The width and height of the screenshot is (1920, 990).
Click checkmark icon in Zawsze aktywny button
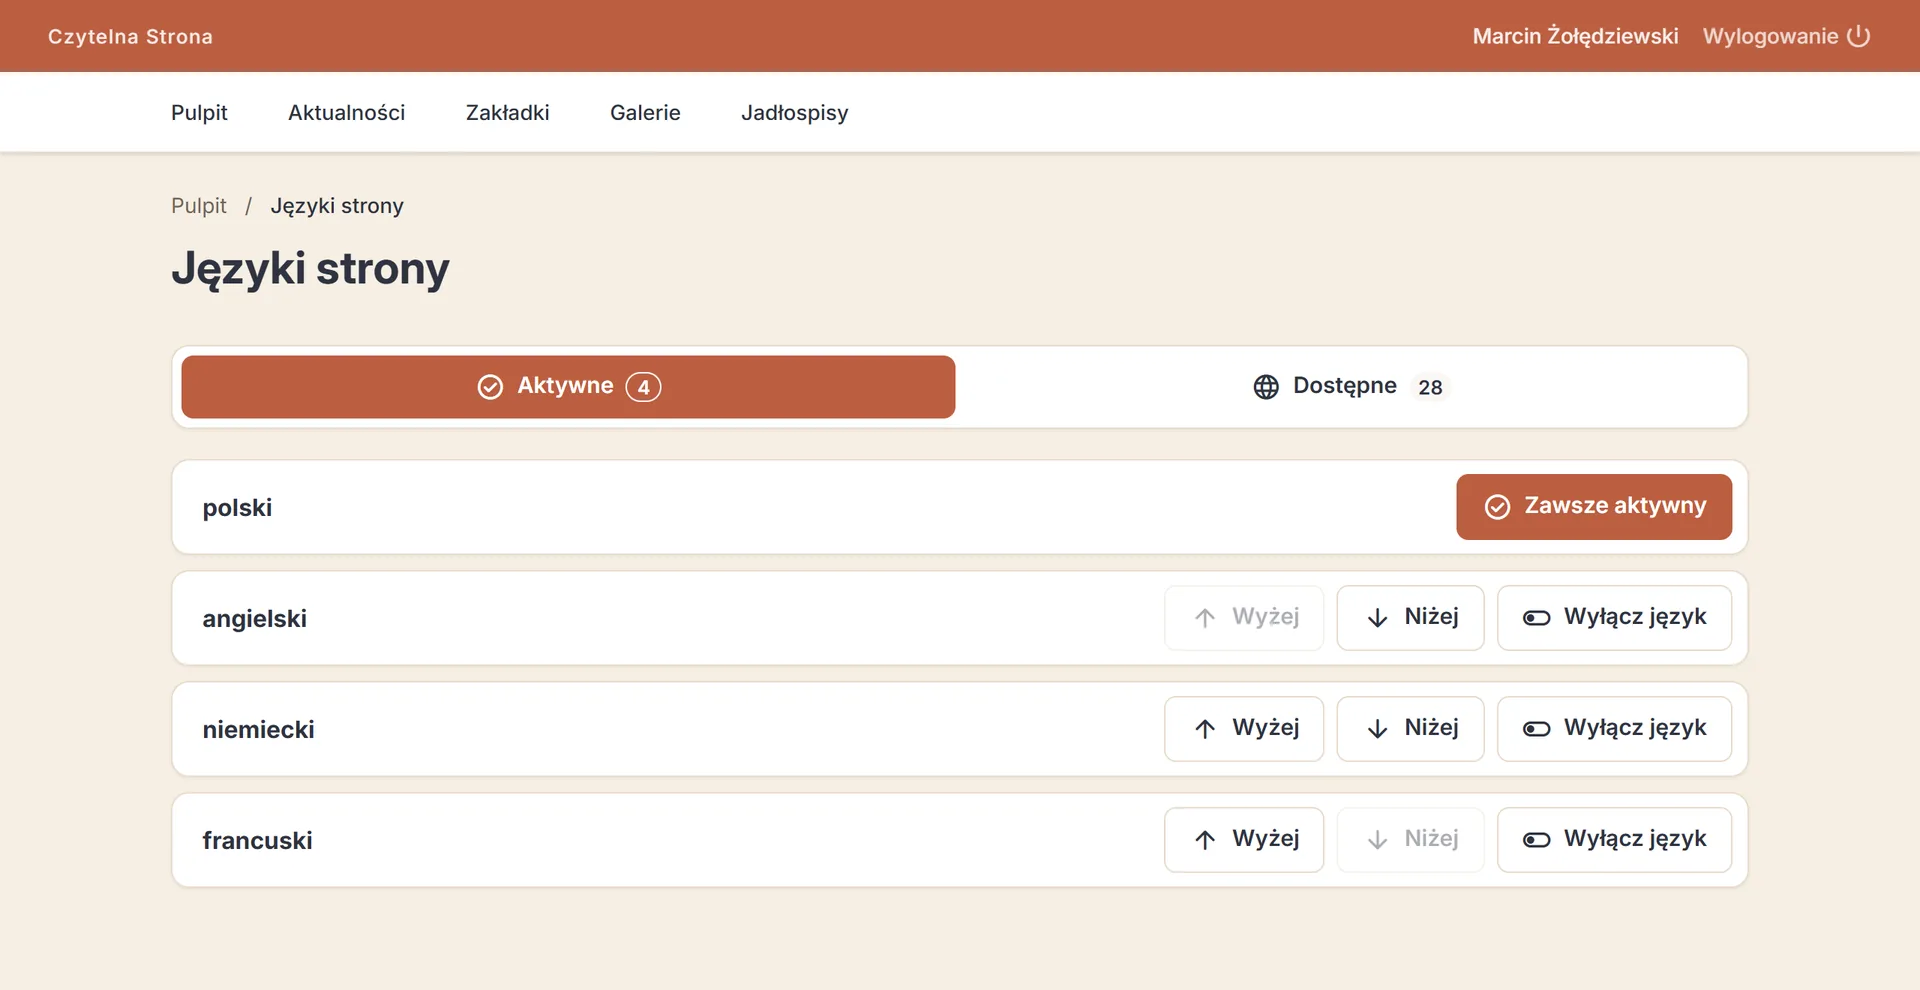point(1497,507)
